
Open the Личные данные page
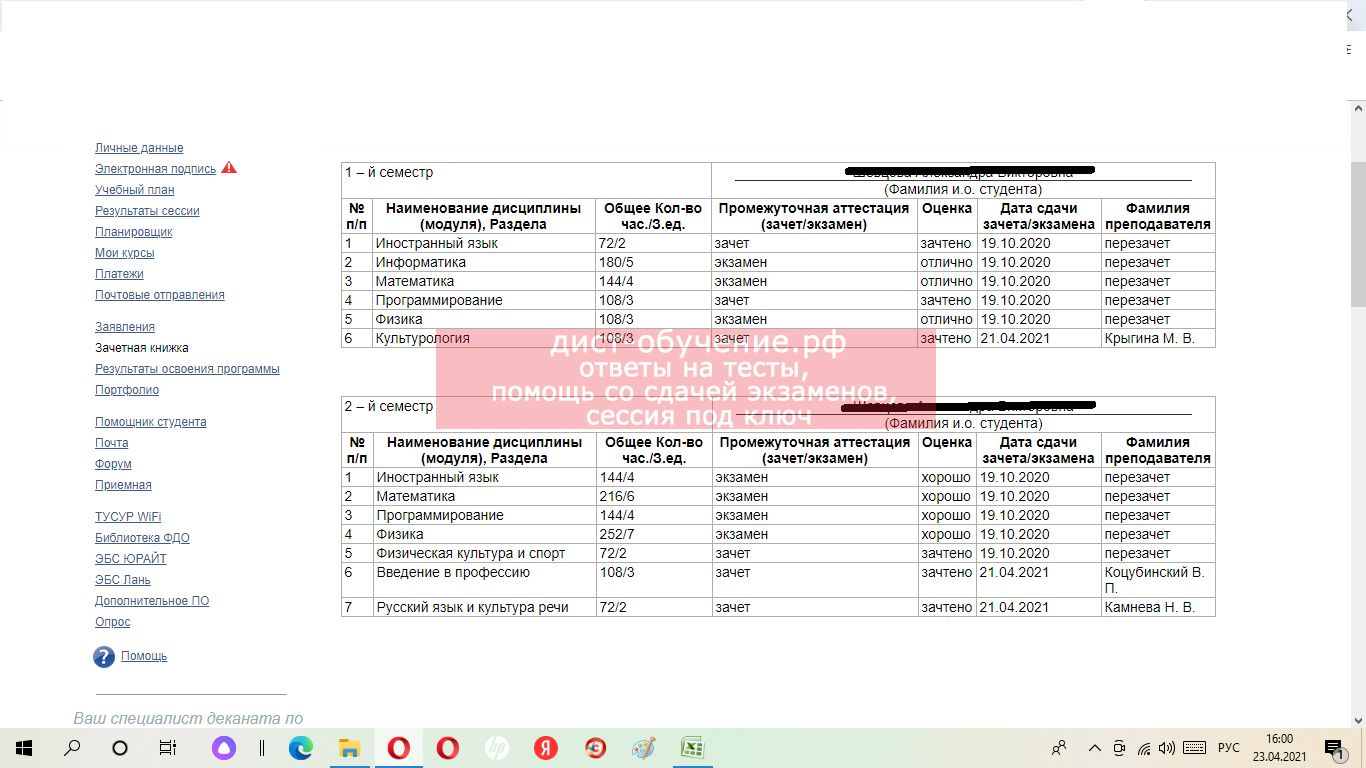[139, 148]
